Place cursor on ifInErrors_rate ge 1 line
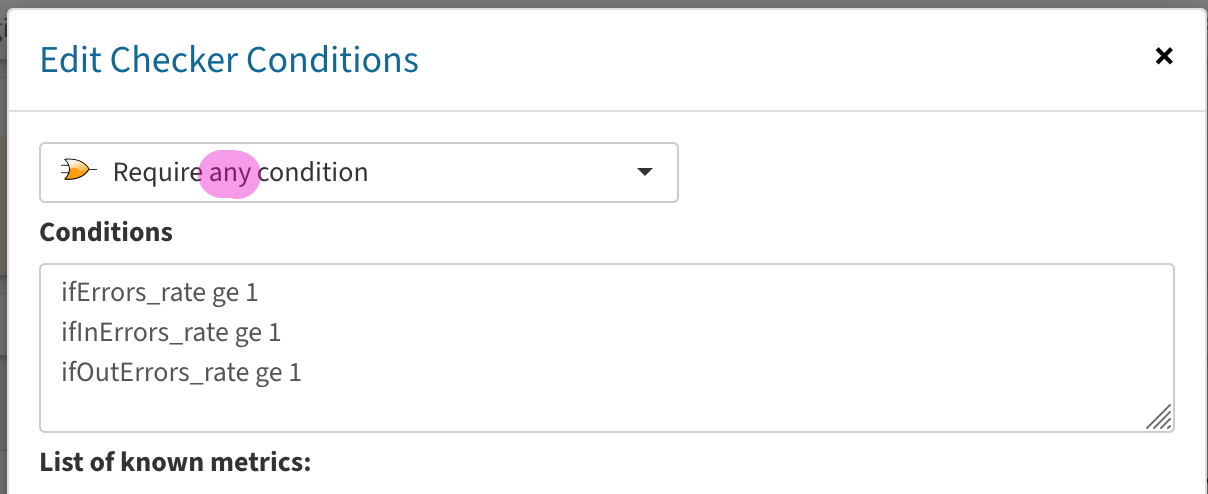Viewport: 1208px width, 494px height. tap(171, 333)
